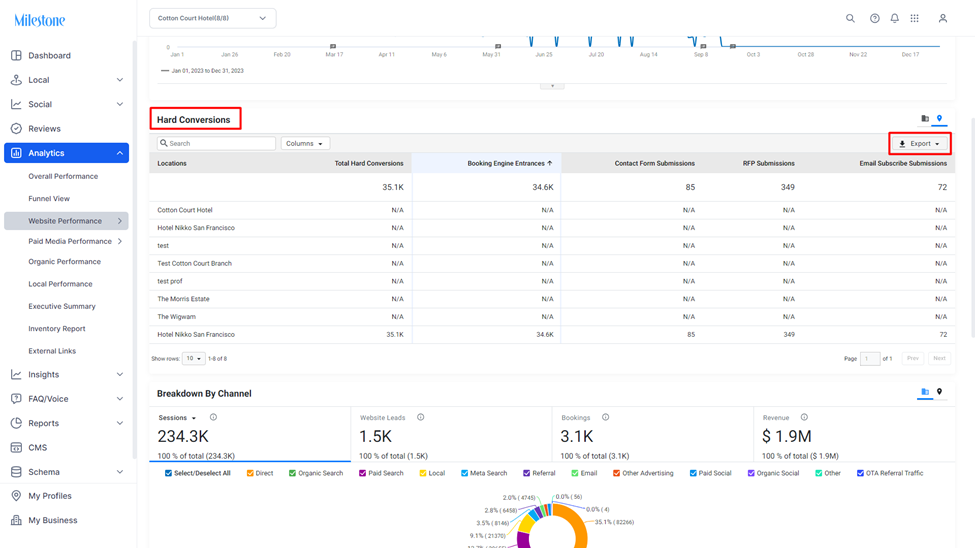The image size is (975, 548).
Task: Open the apps grid icon
Action: 914,18
